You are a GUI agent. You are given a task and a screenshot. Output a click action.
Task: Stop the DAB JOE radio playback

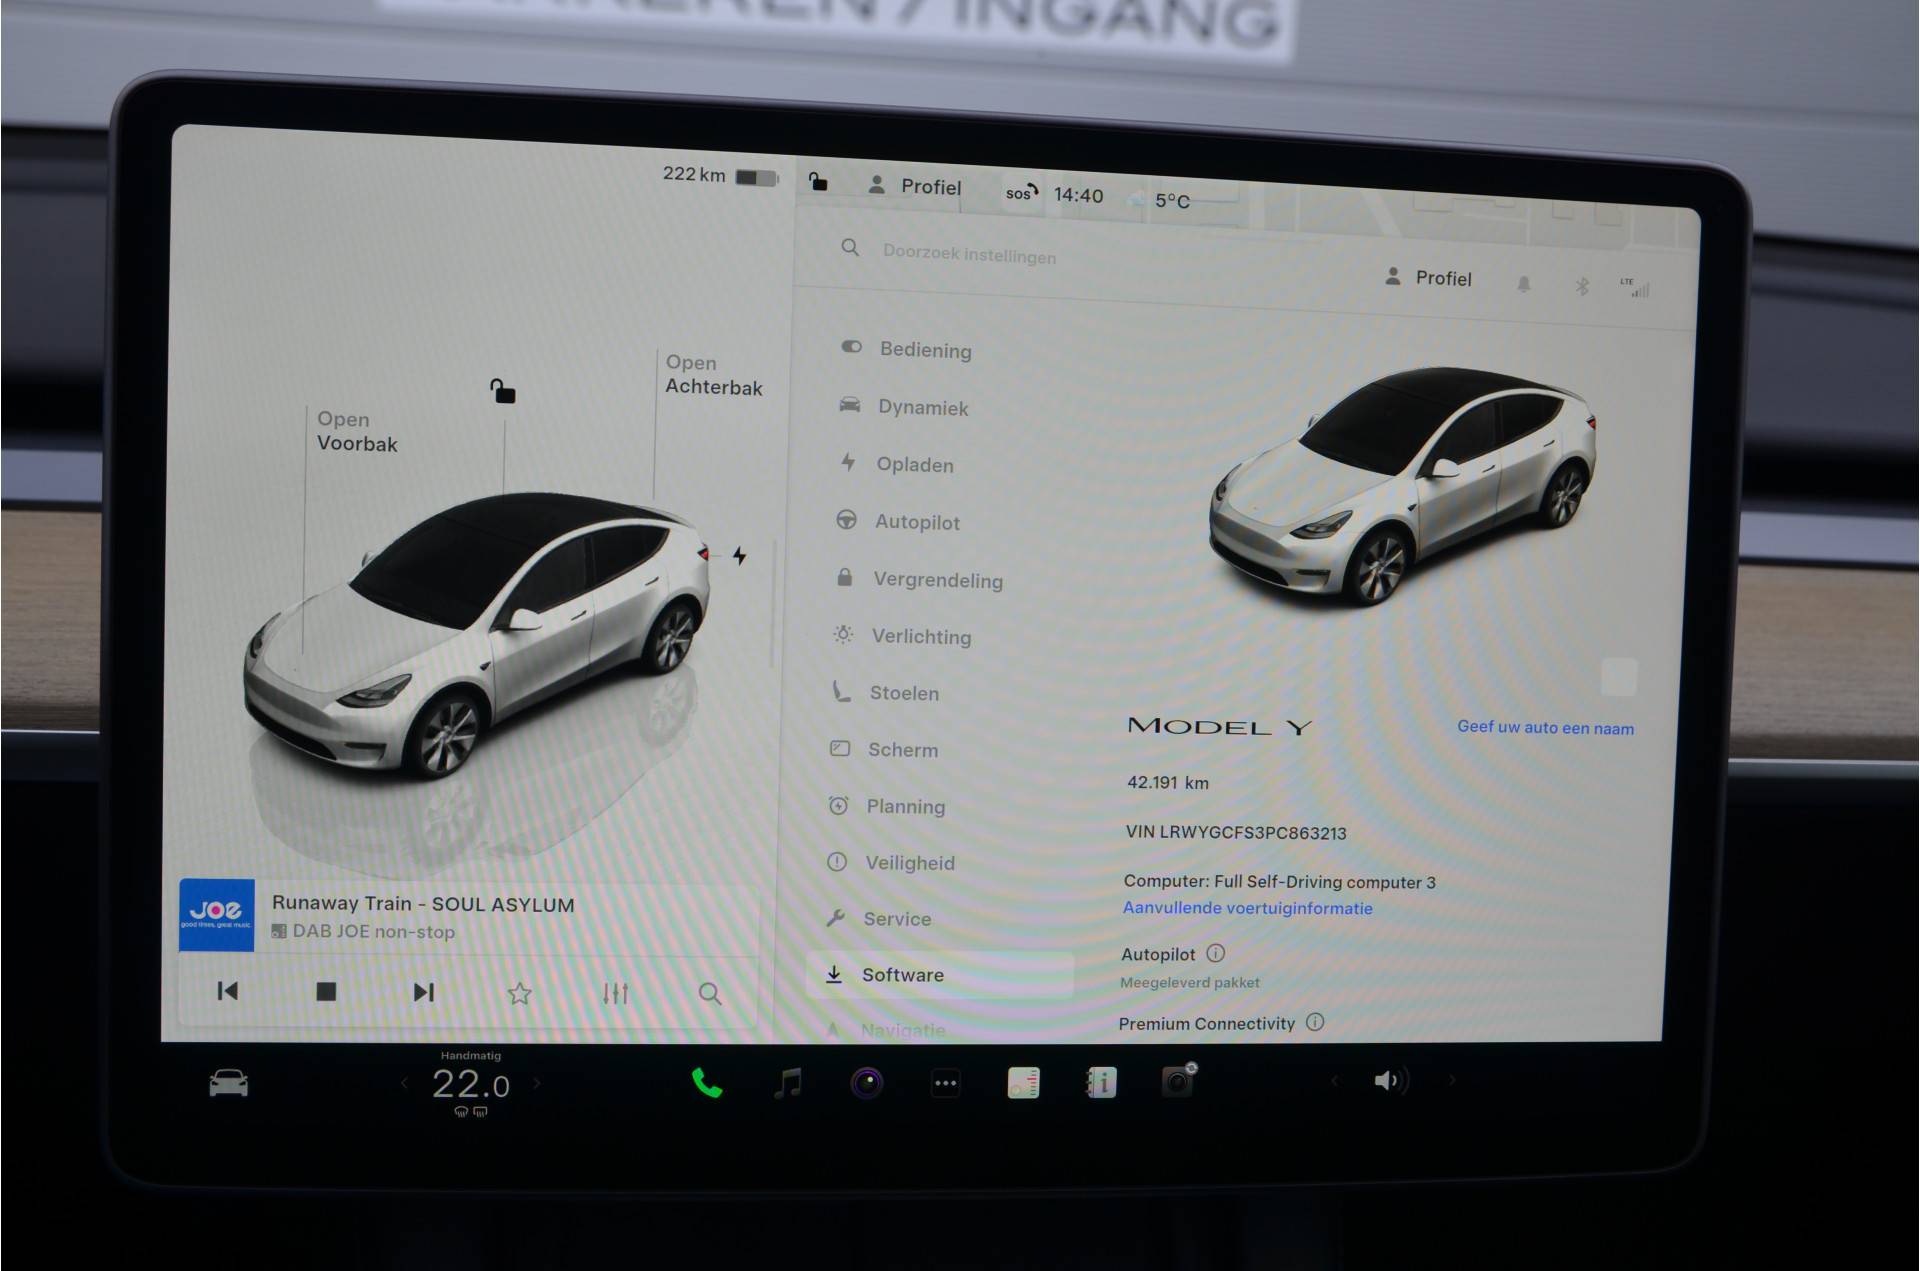coord(325,991)
